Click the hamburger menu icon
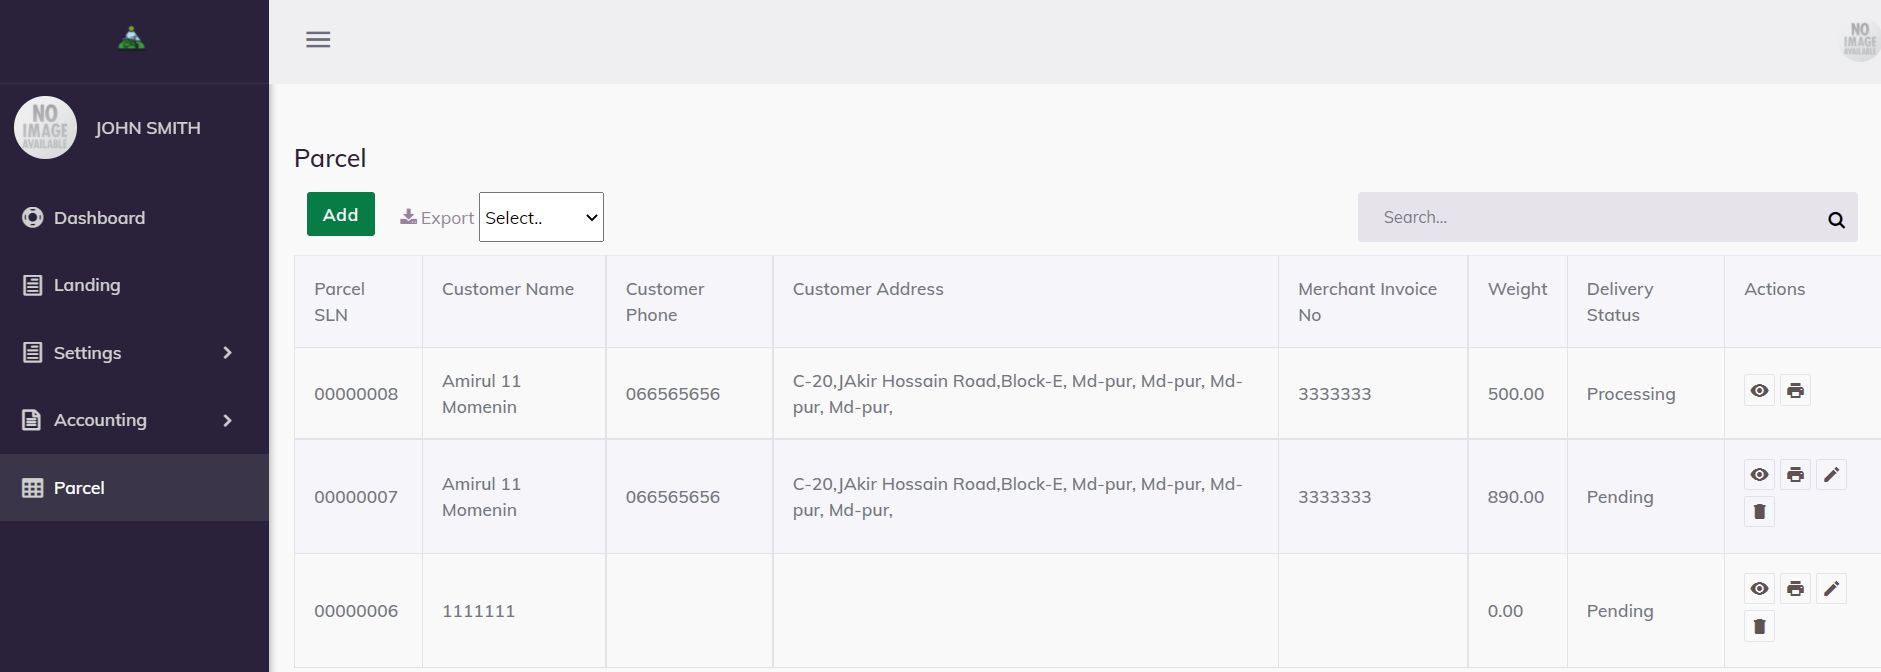The image size is (1881, 672). click(x=318, y=40)
